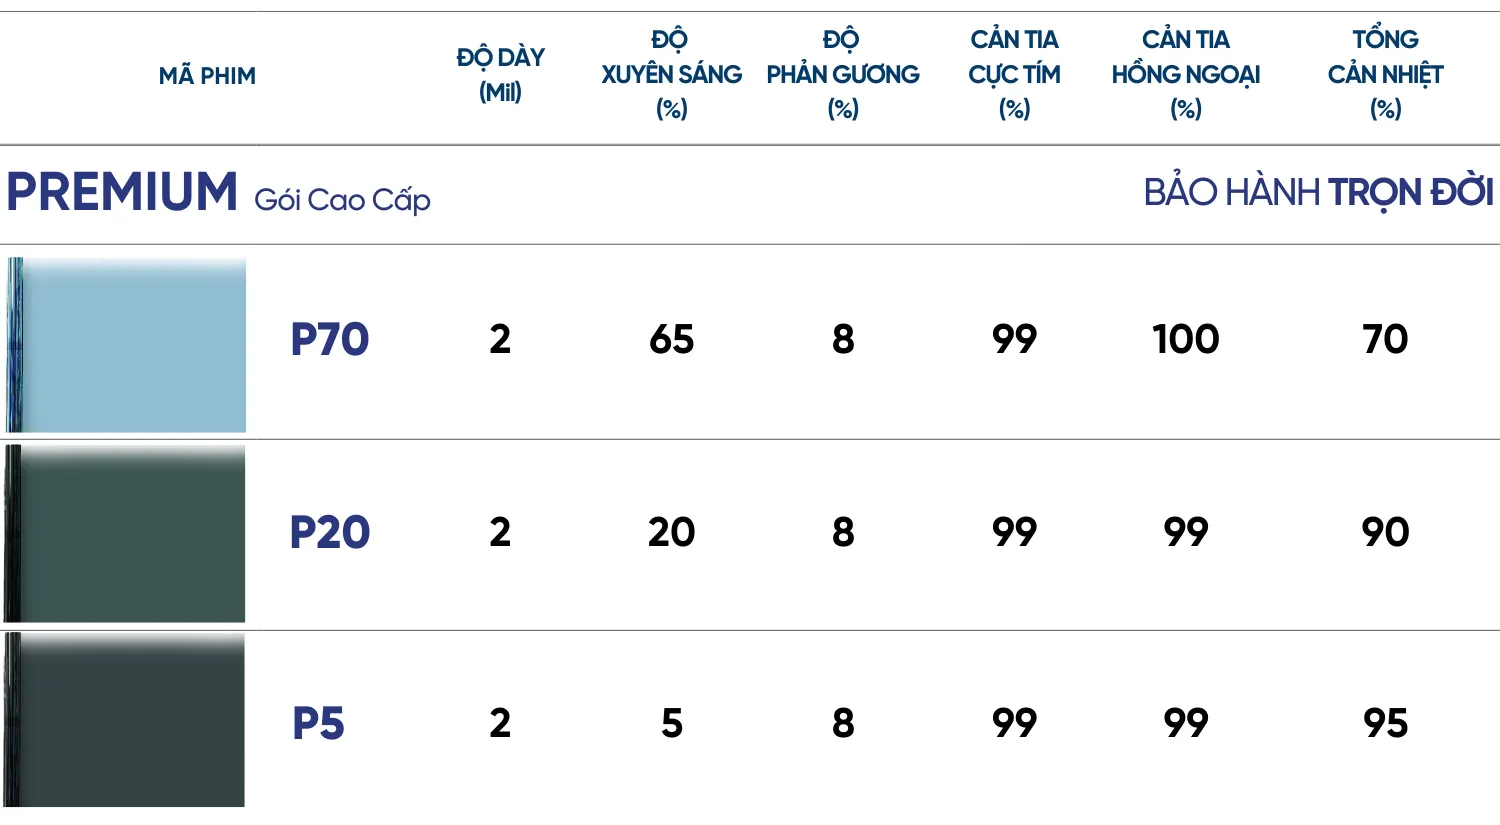Select the CẢN TIA HỒNG NGOẠI header
Image resolution: width=1500 pixels, height=825 pixels.
point(1186,75)
